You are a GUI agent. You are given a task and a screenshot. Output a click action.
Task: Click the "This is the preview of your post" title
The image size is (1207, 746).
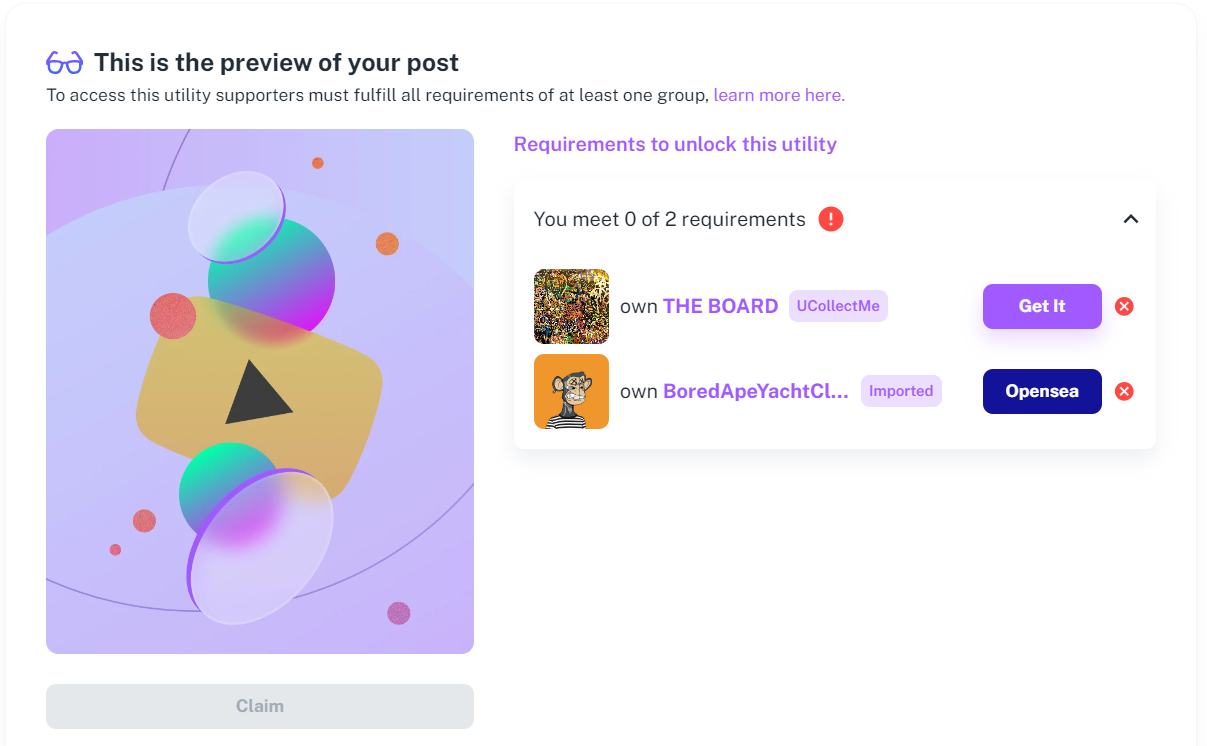click(276, 63)
